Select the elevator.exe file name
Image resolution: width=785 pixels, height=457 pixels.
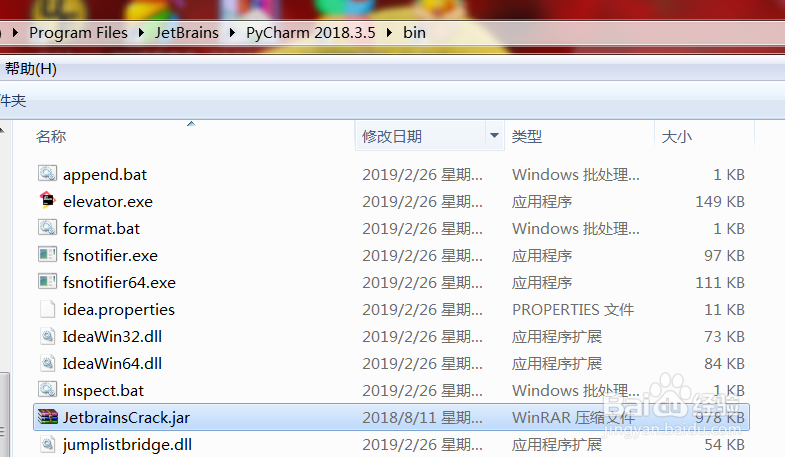point(108,201)
